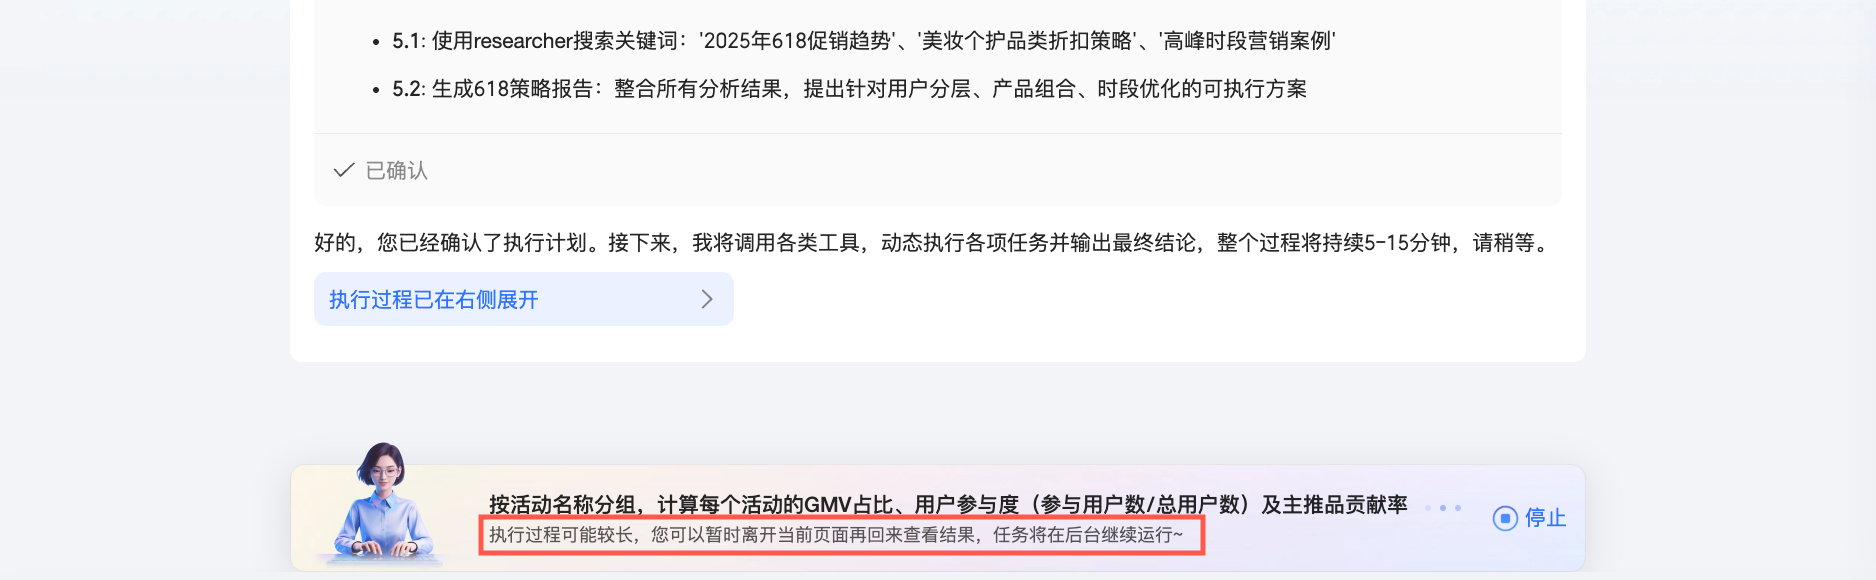Click the bullet point before step 5.1
The height and width of the screenshot is (580, 1876).
click(375, 42)
